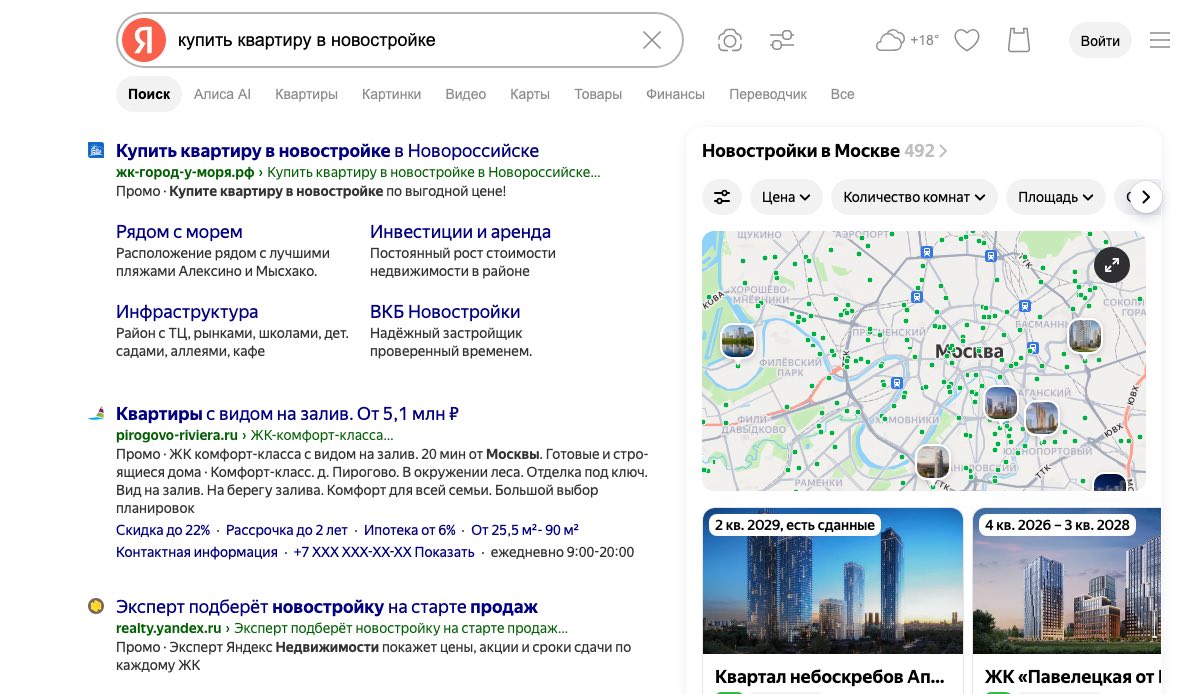Open search settings sliders icon

782,40
